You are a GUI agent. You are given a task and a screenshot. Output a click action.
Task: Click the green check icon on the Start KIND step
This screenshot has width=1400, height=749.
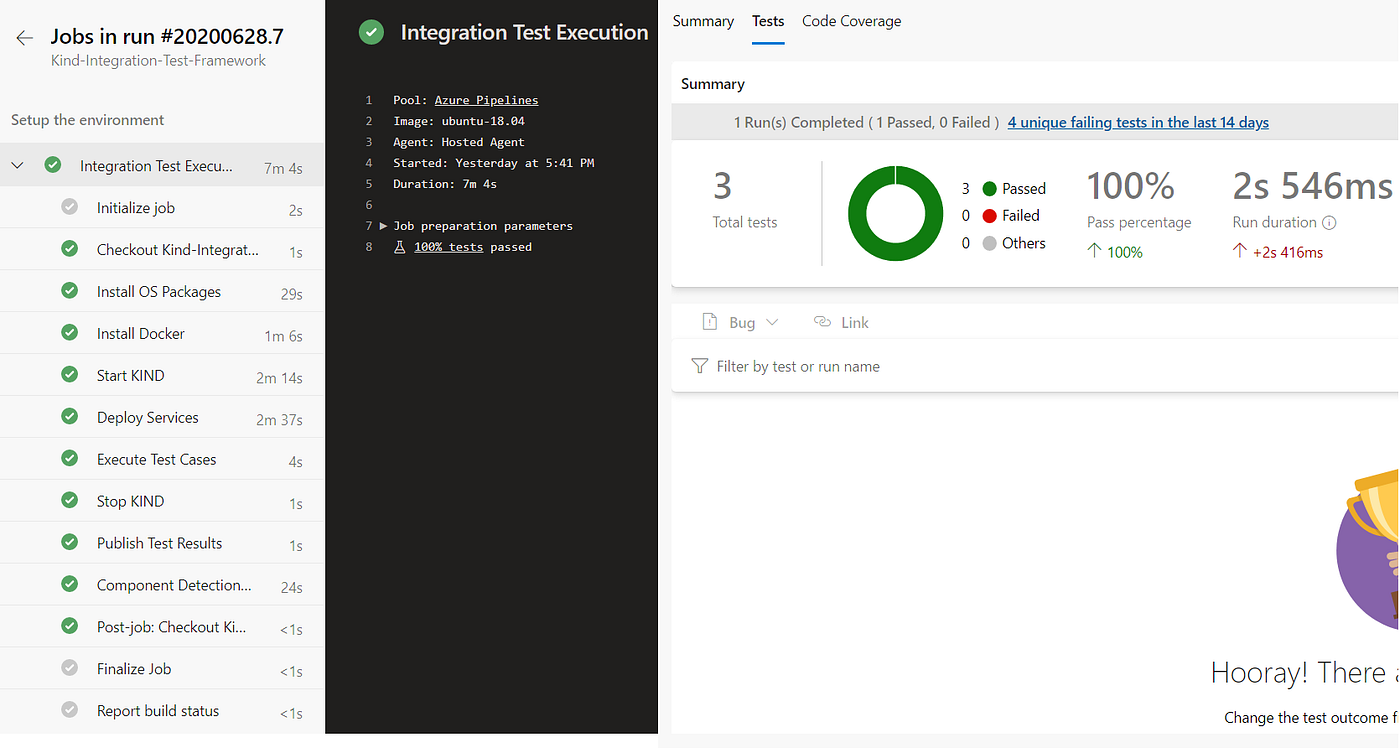tap(69, 375)
